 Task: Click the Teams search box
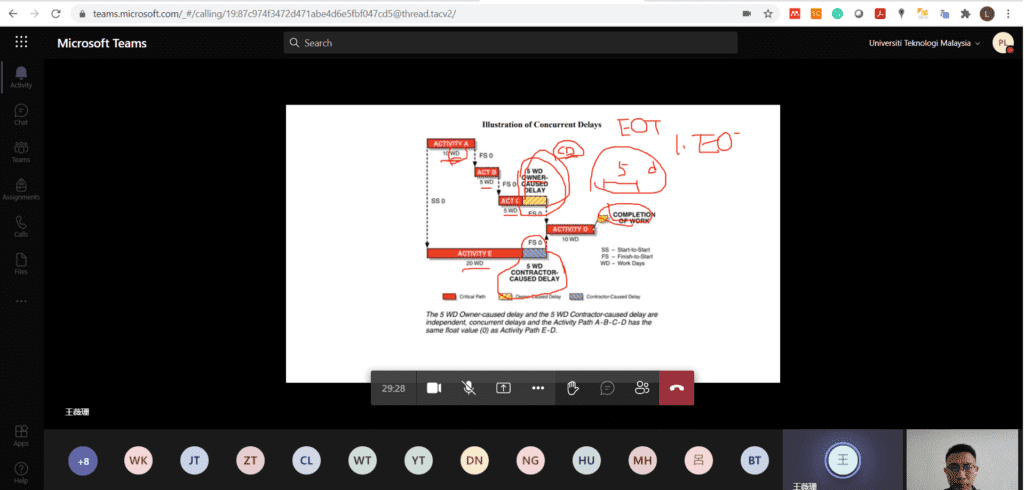pos(510,43)
